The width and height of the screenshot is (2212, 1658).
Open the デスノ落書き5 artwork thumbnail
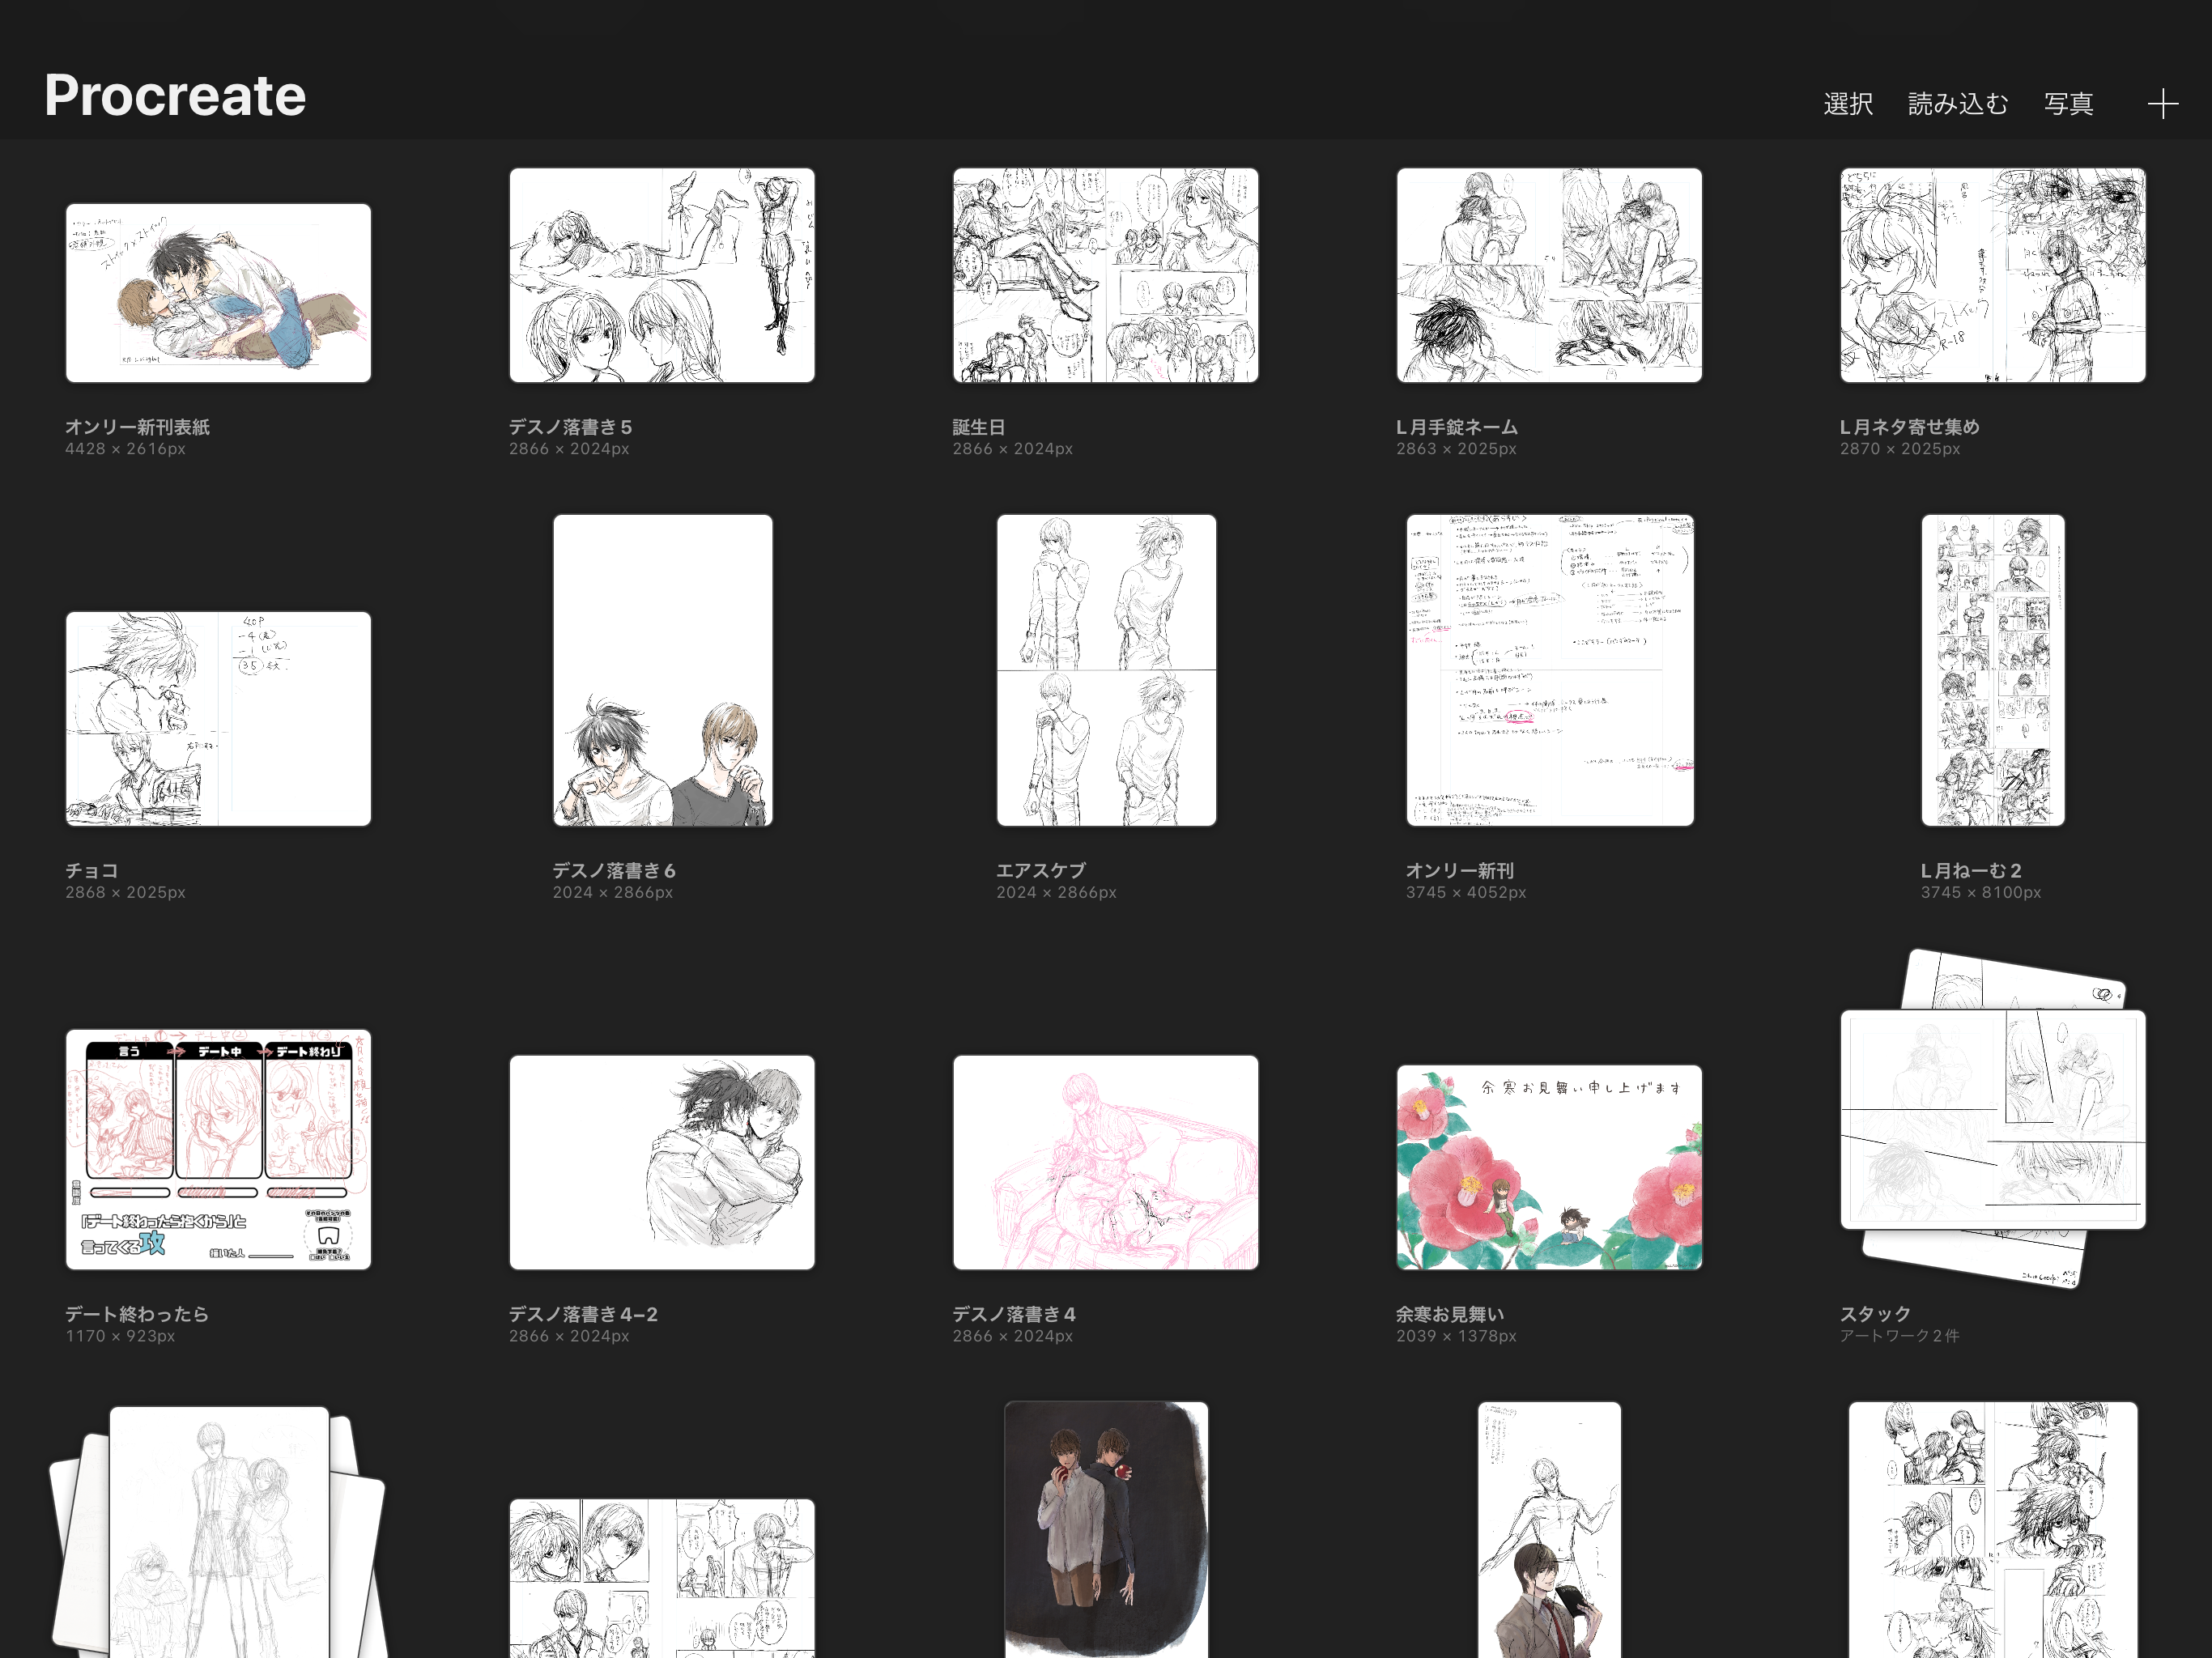(662, 275)
